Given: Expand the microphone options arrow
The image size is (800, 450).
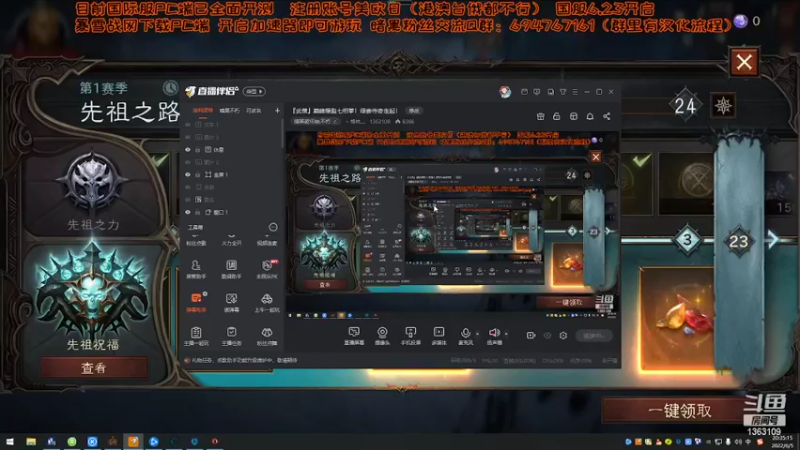Looking at the screenshot, I should pyautogui.click(x=477, y=334).
